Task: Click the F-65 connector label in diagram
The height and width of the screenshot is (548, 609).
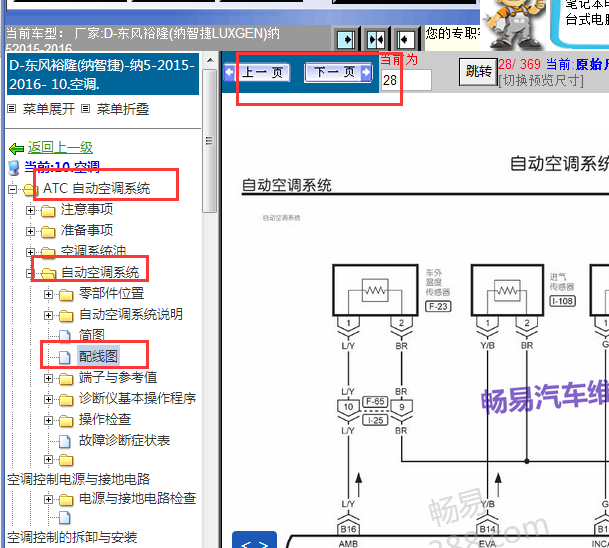Action: pyautogui.click(x=375, y=401)
